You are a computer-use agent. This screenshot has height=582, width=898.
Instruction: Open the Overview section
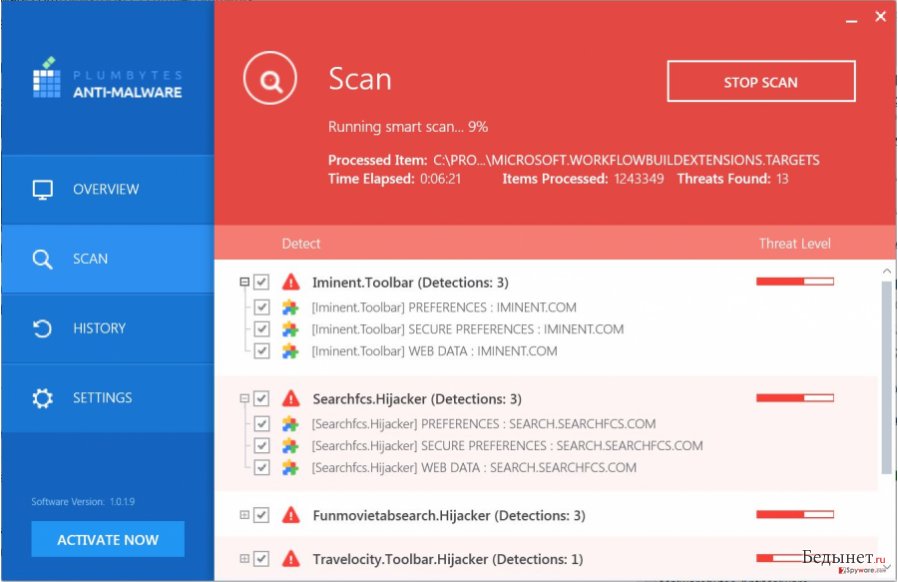tap(108, 190)
